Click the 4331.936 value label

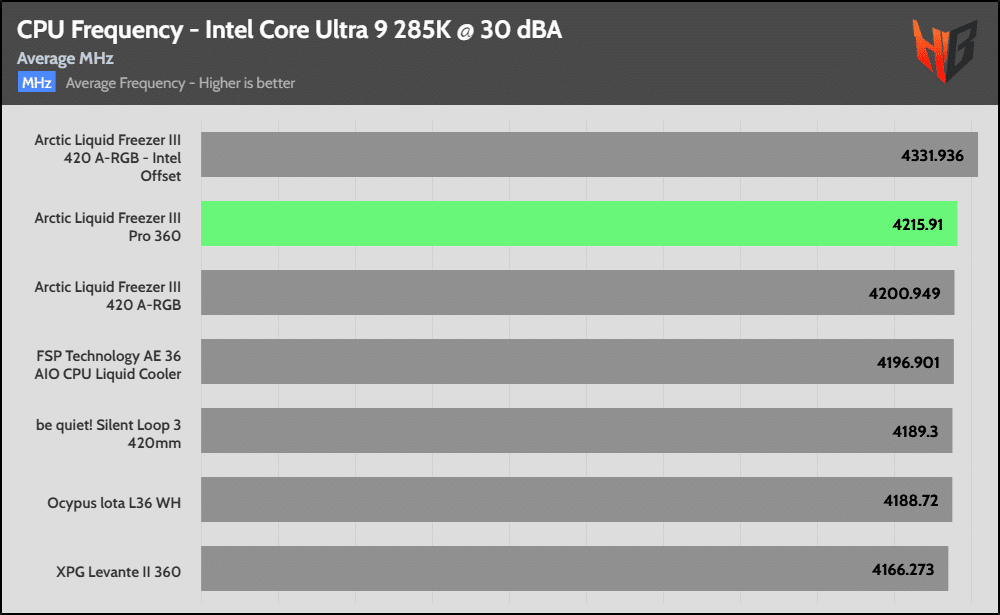tap(929, 155)
